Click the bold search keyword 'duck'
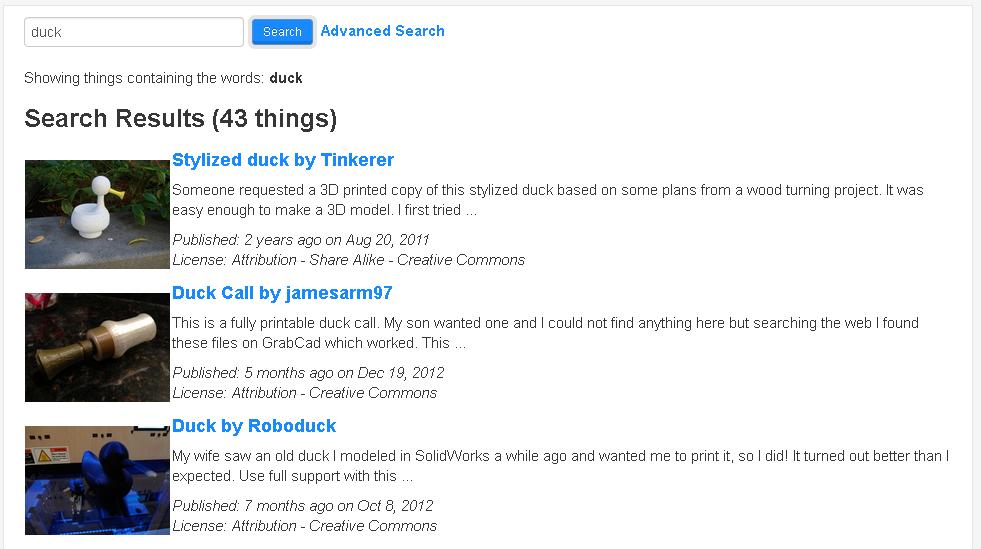981x549 pixels. point(286,78)
